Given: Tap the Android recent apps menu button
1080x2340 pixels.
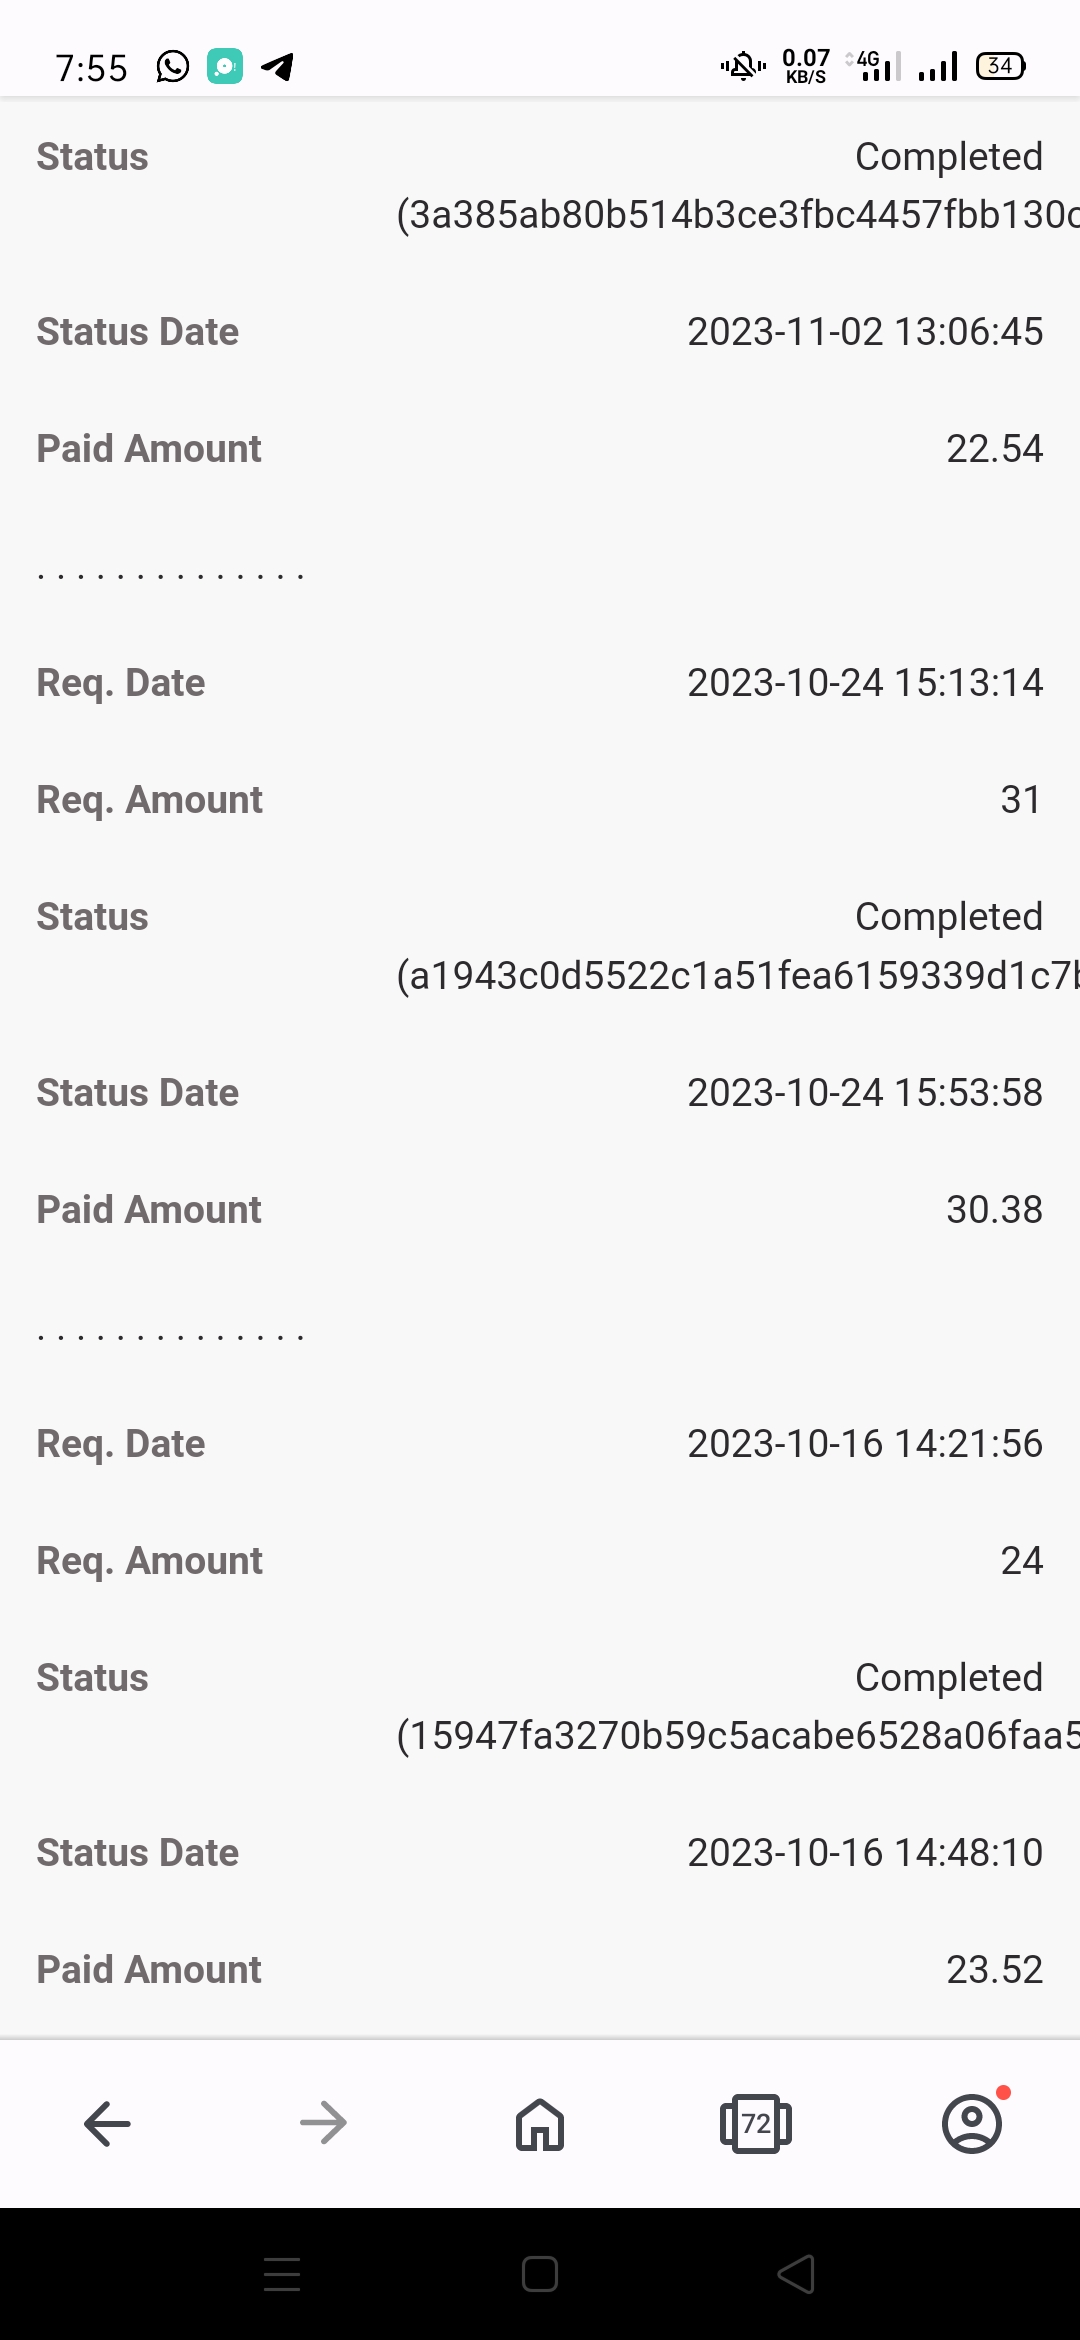Looking at the screenshot, I should point(282,2274).
